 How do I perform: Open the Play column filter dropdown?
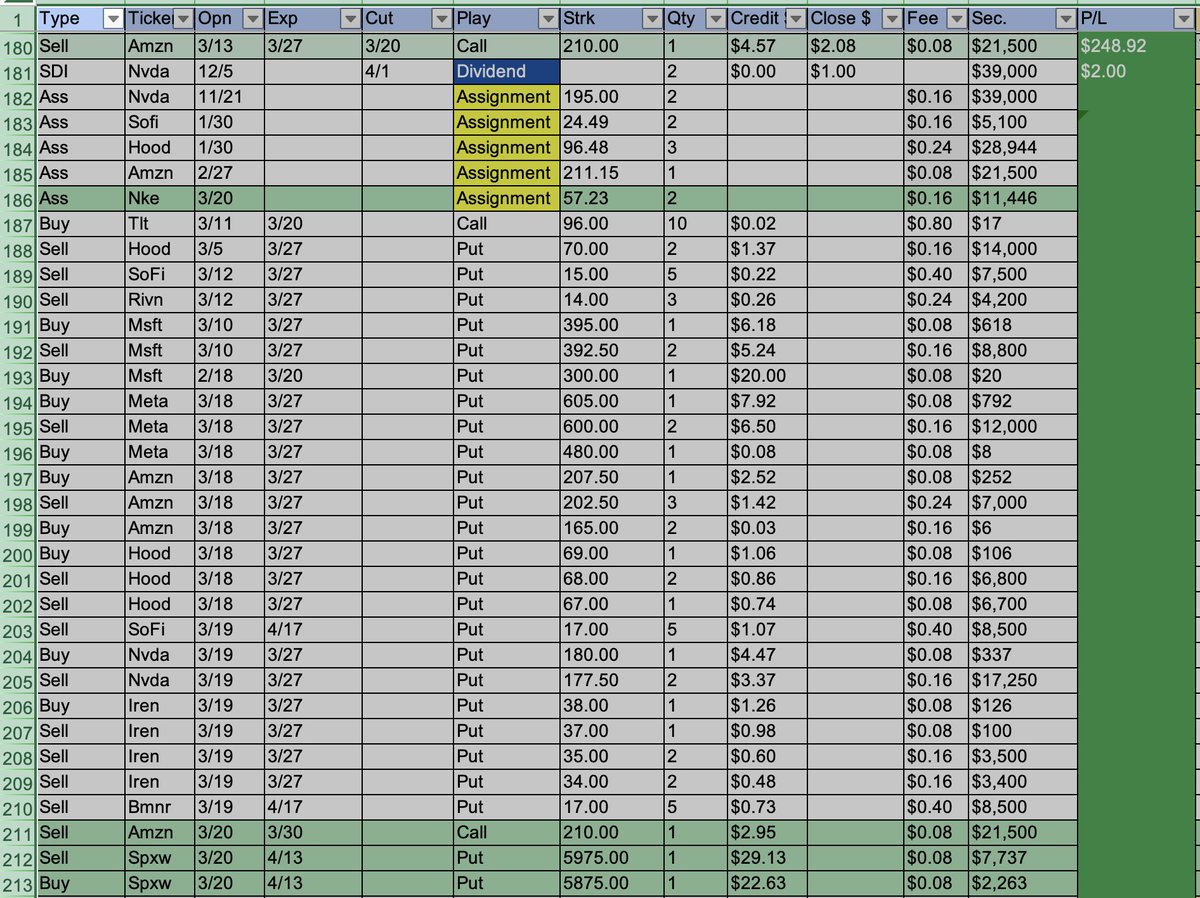click(547, 19)
